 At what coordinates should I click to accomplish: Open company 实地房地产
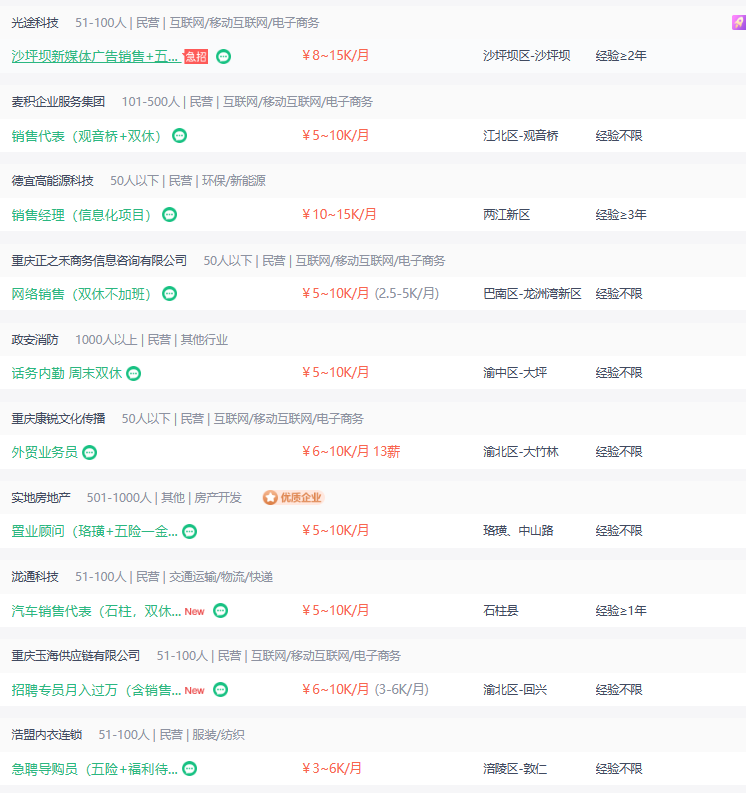pyautogui.click(x=41, y=498)
